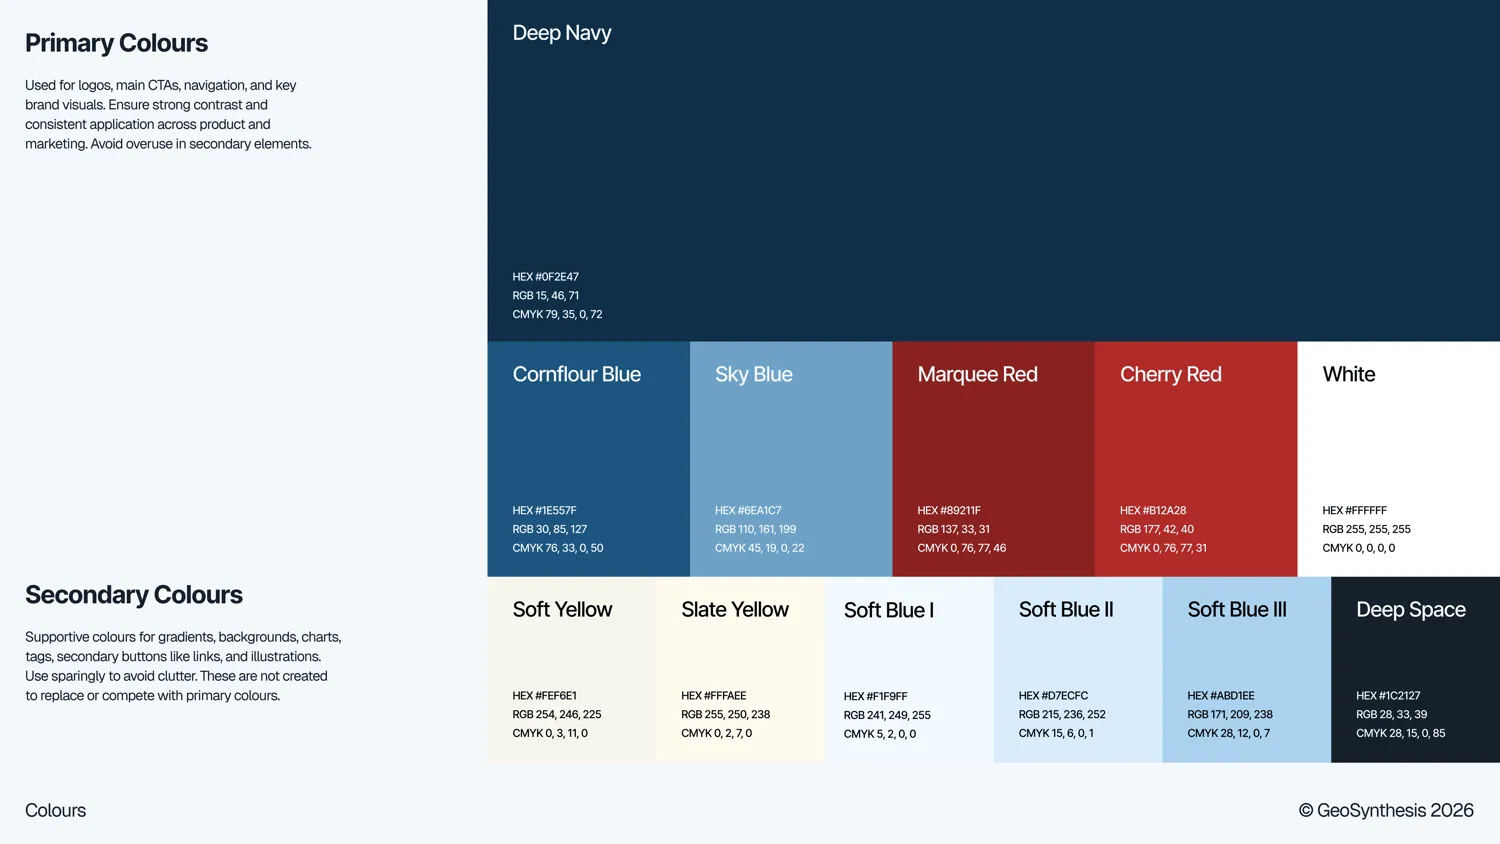
Task: Click the Primary Colours heading
Action: coord(117,43)
